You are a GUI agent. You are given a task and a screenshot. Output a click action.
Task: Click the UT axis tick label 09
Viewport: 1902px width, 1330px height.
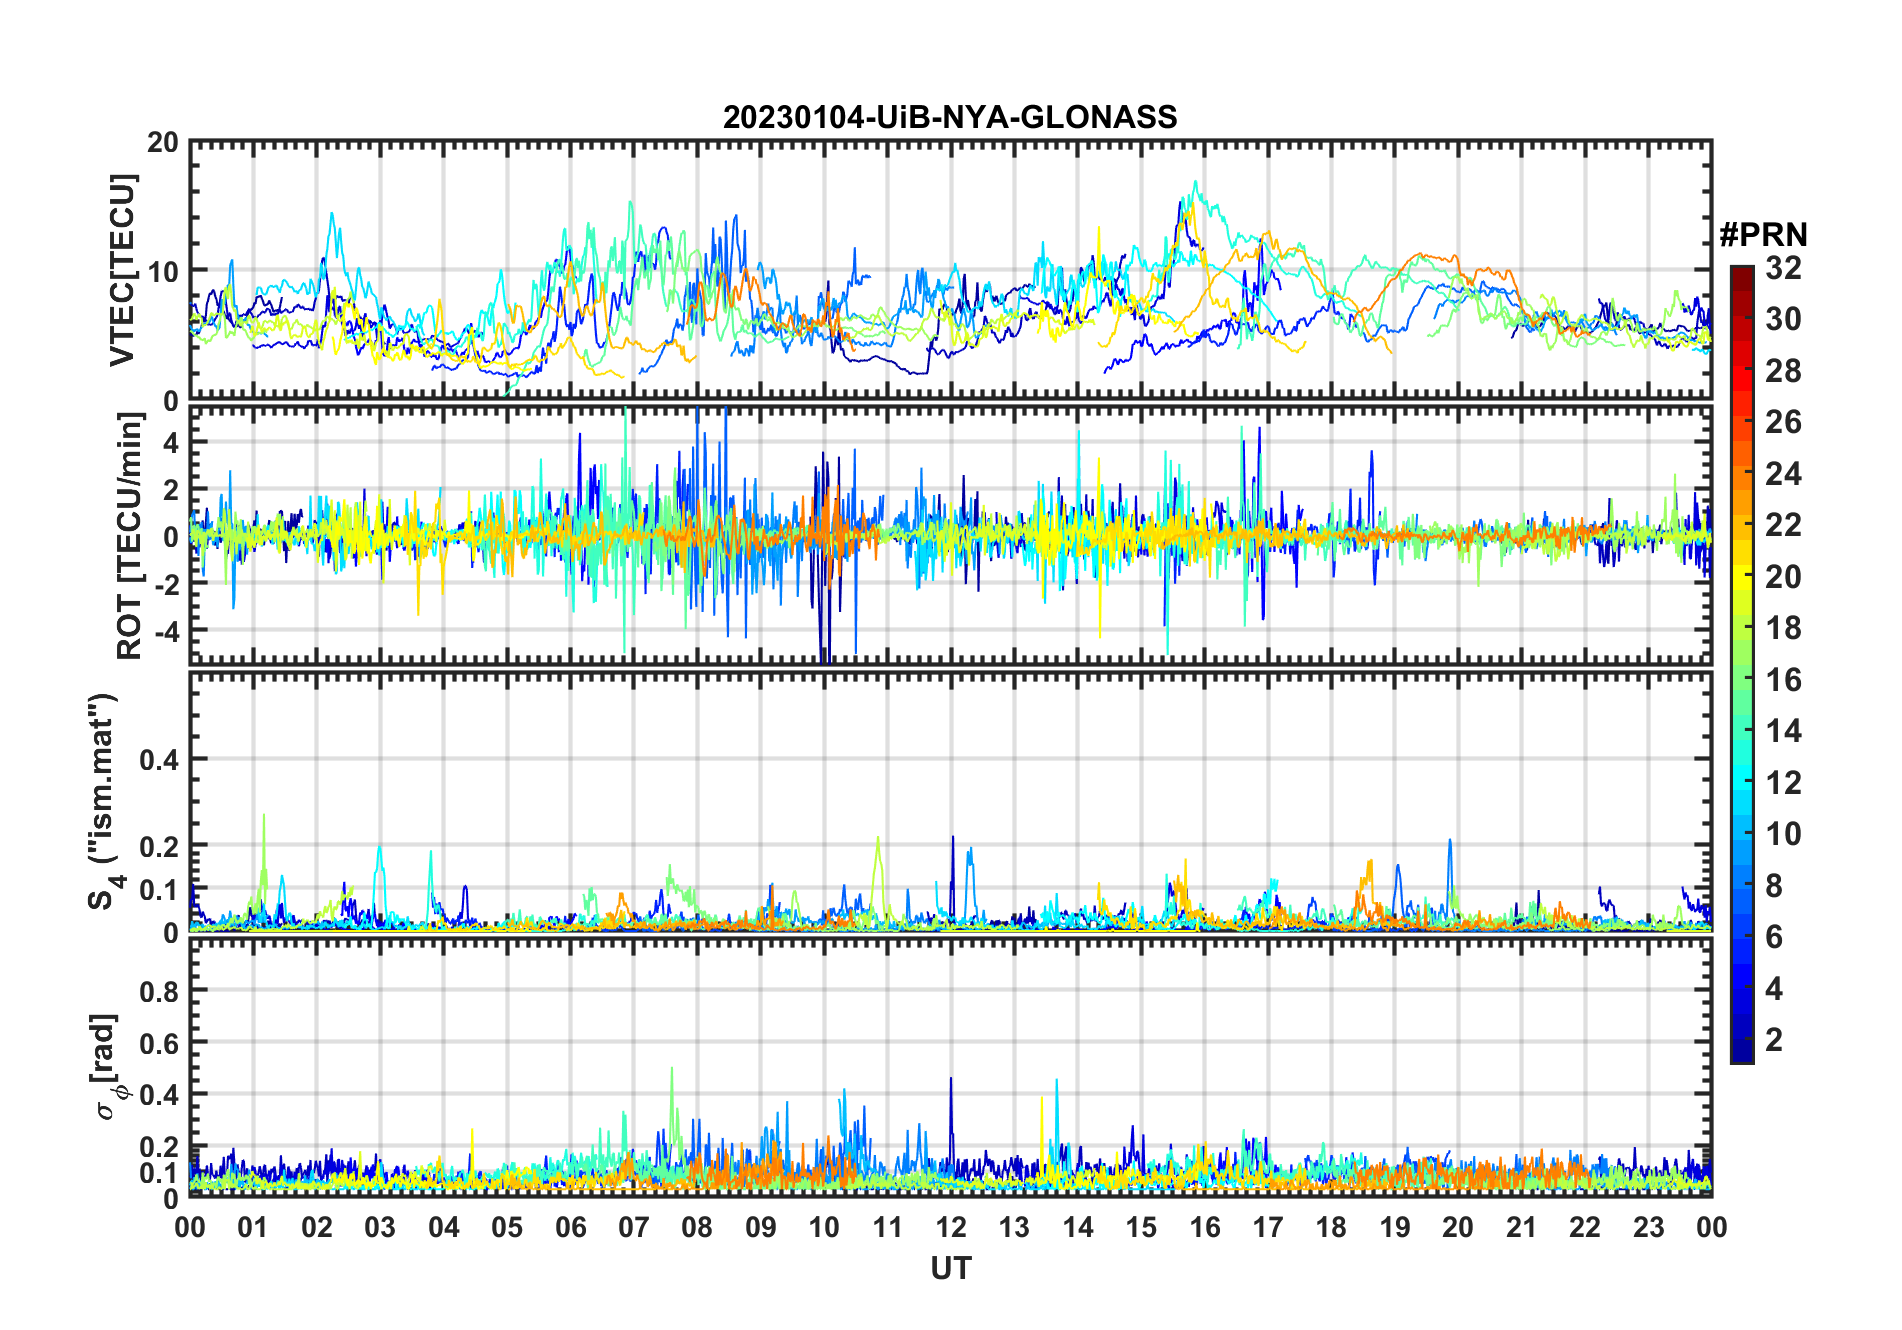pos(761,1227)
